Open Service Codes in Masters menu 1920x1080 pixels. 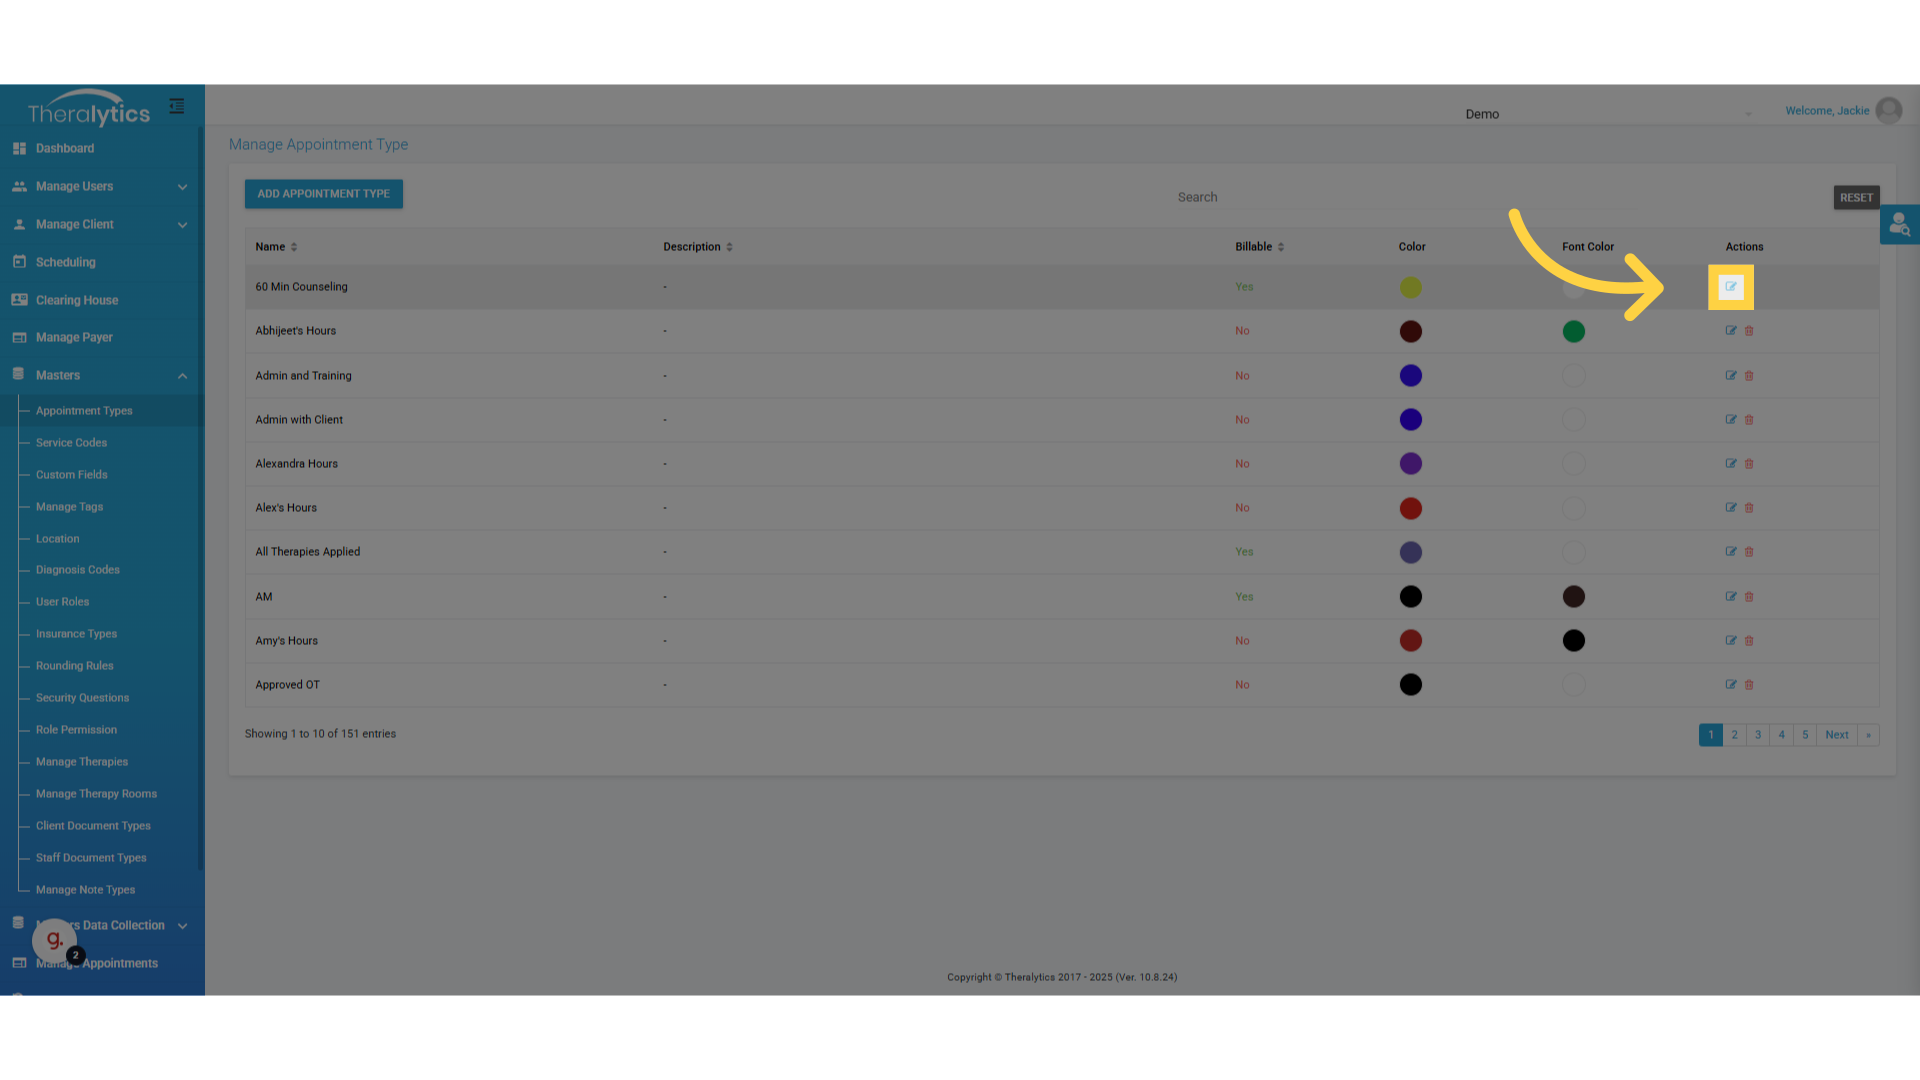71,443
